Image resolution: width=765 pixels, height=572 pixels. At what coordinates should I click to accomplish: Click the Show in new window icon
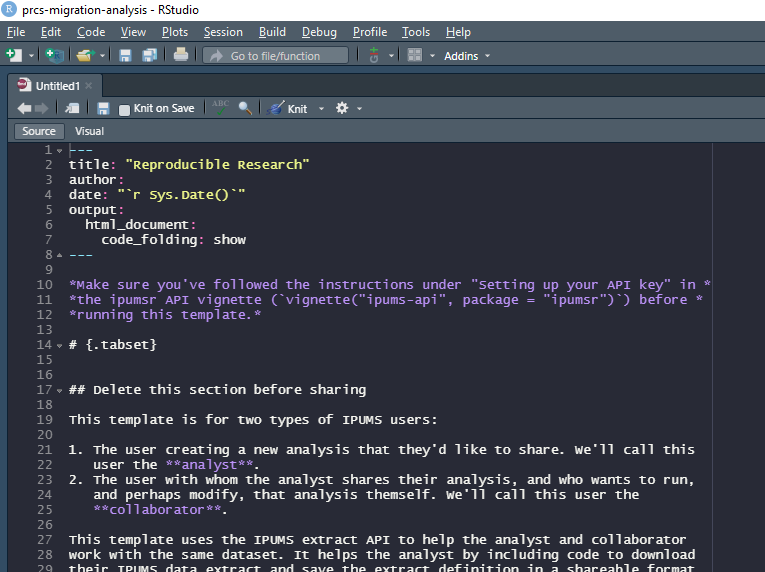72,108
